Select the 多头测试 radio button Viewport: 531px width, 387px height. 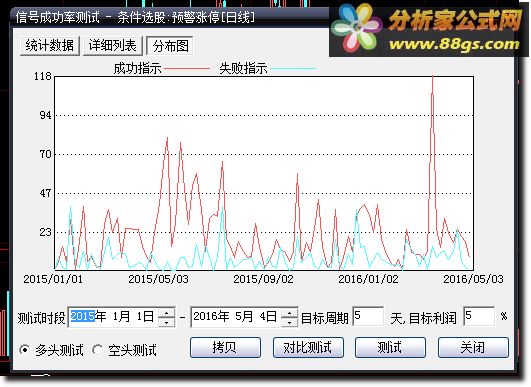[x=24, y=349]
